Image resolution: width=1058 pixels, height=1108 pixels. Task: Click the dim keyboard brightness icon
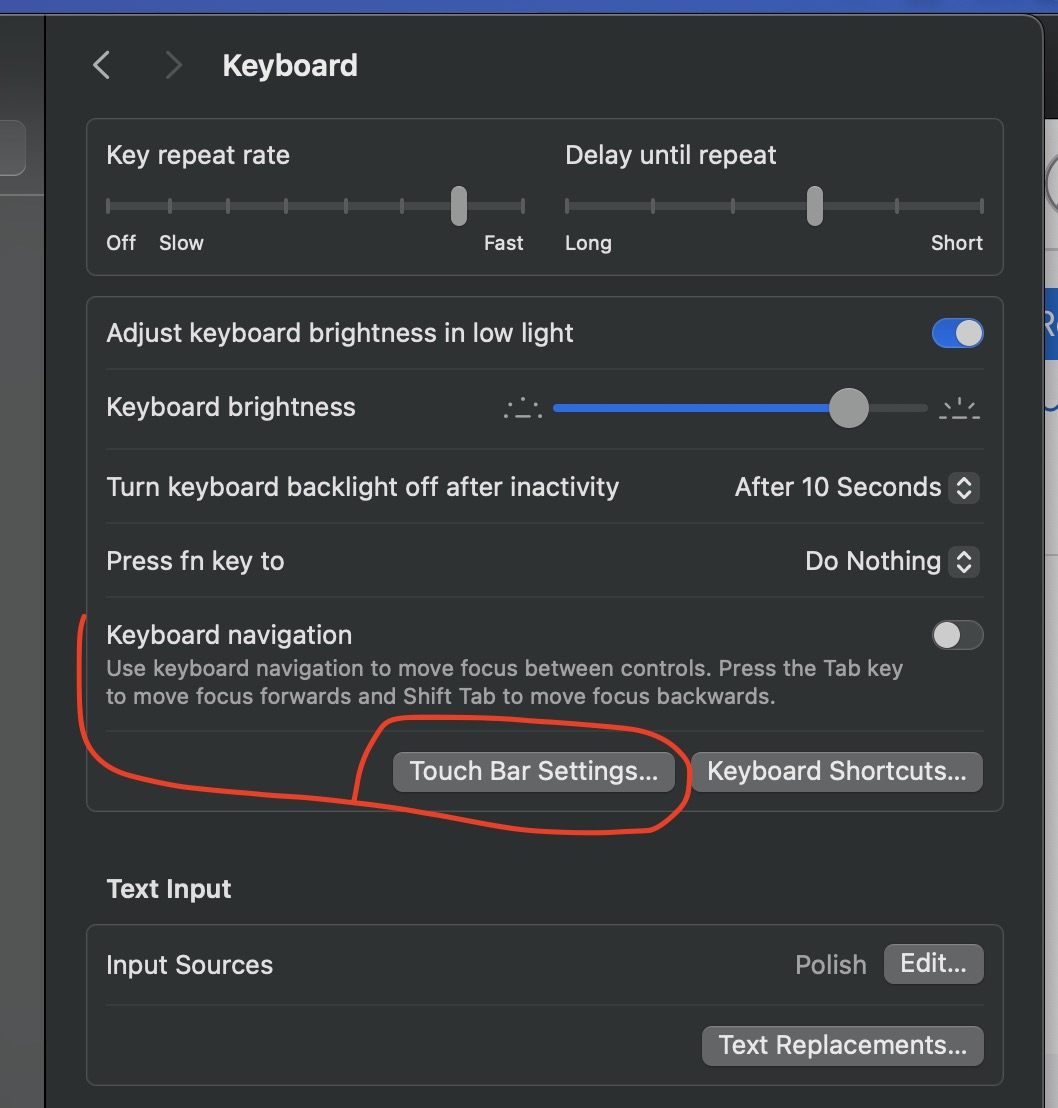523,408
